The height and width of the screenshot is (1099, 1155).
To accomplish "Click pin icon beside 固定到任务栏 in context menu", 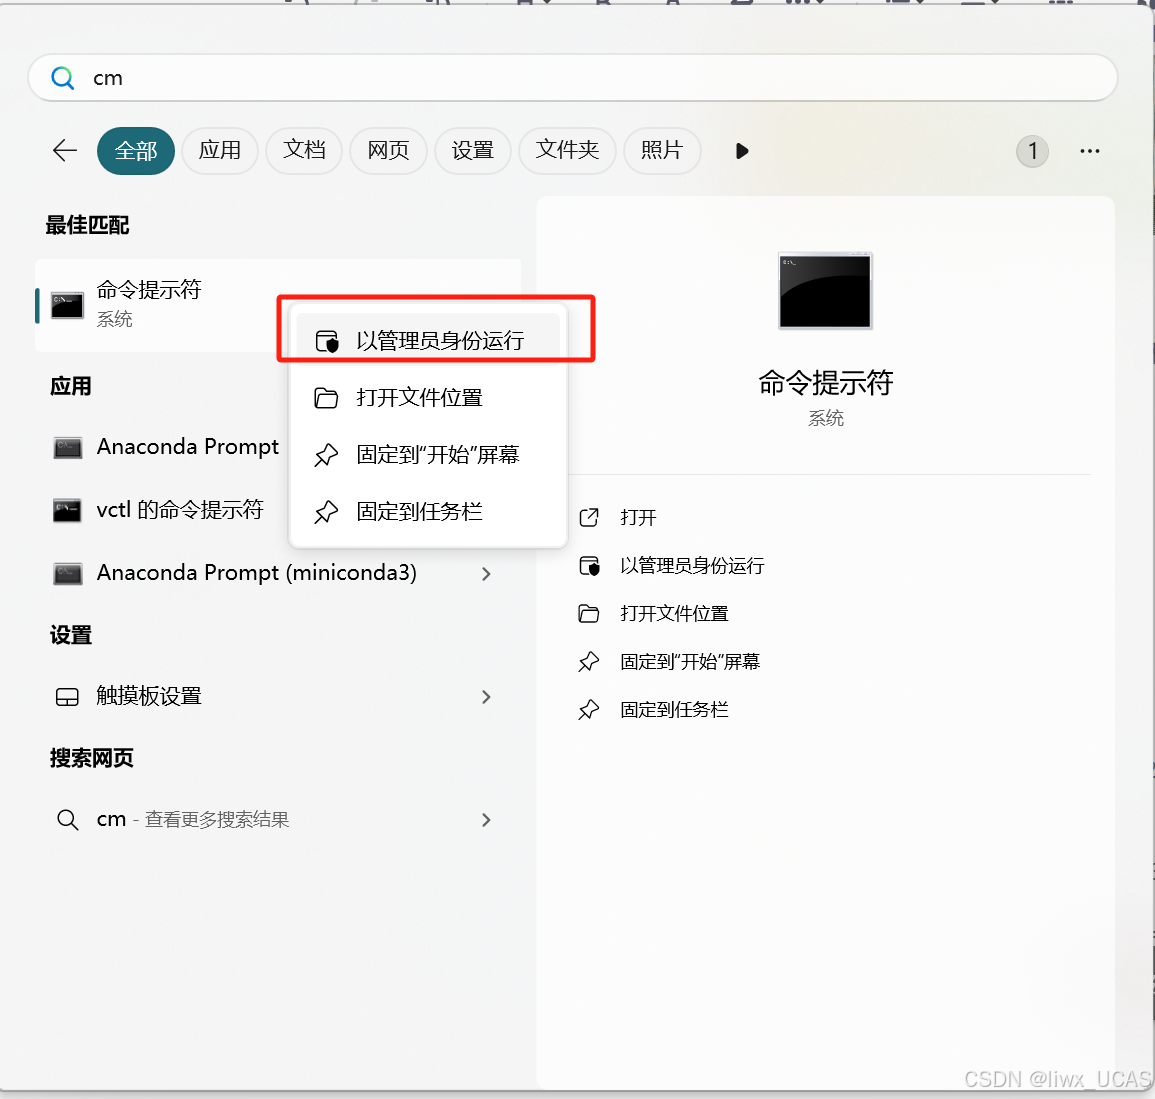I will coord(326,511).
